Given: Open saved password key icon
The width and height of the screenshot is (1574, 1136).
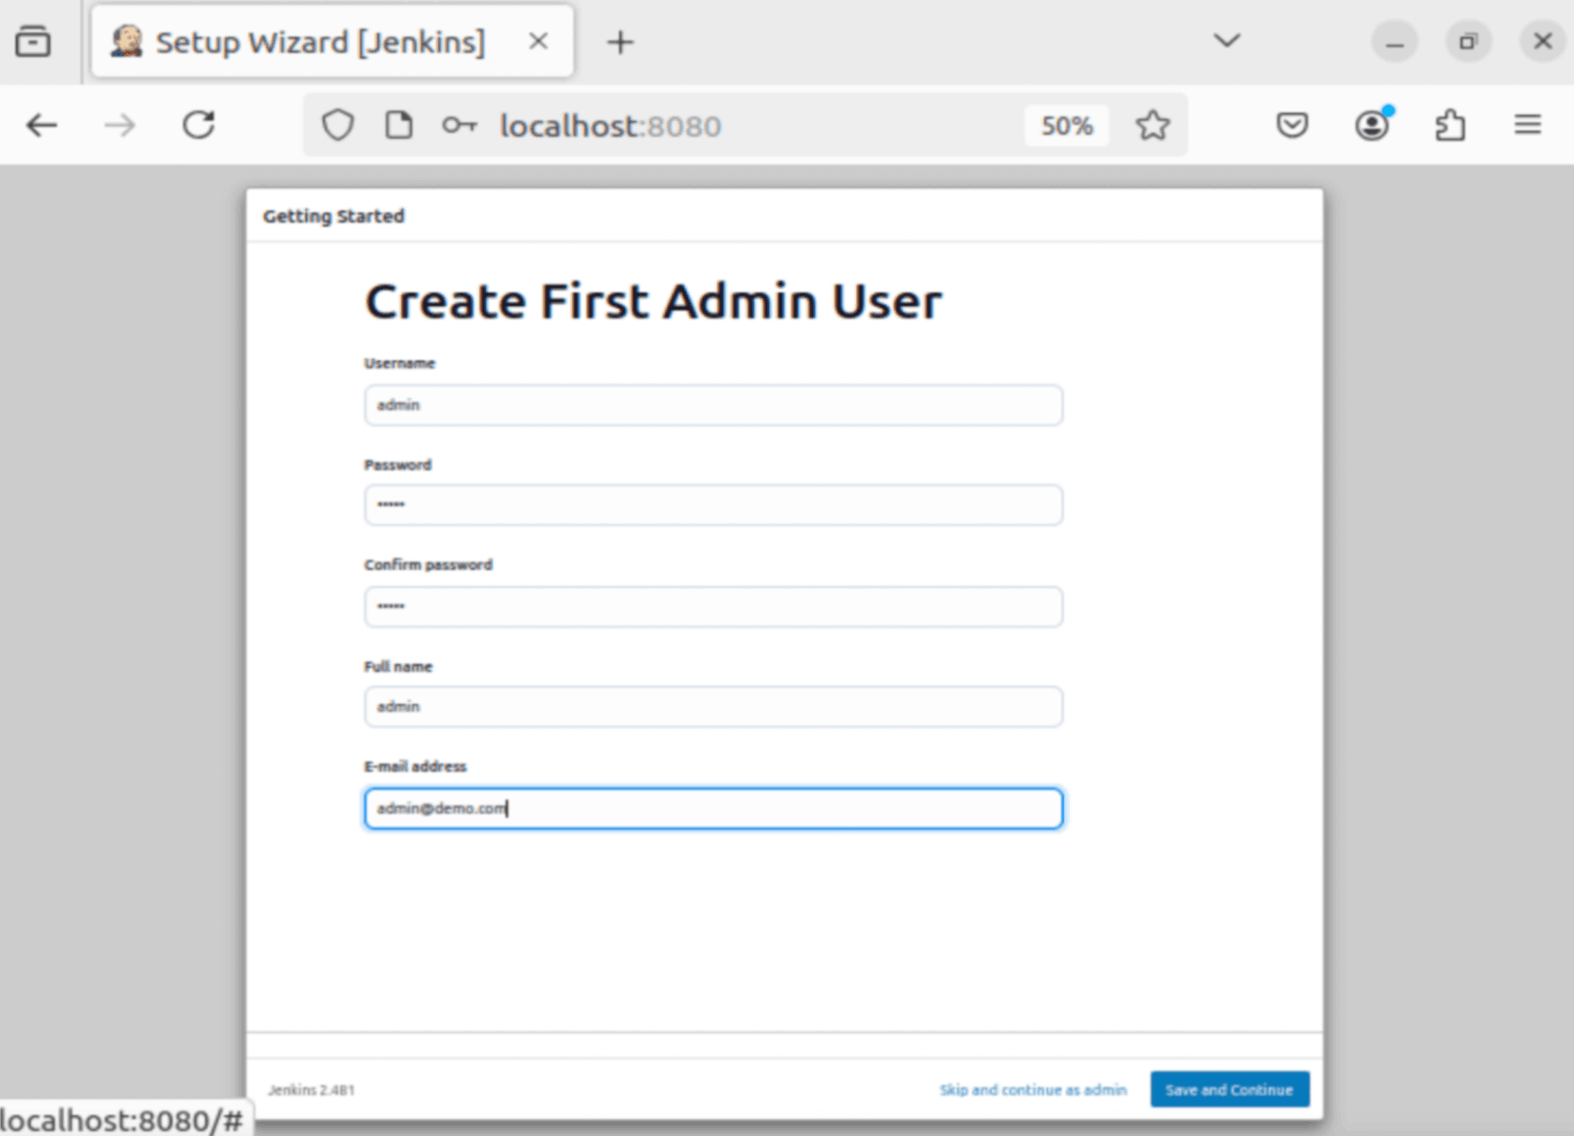Looking at the screenshot, I should [x=459, y=126].
